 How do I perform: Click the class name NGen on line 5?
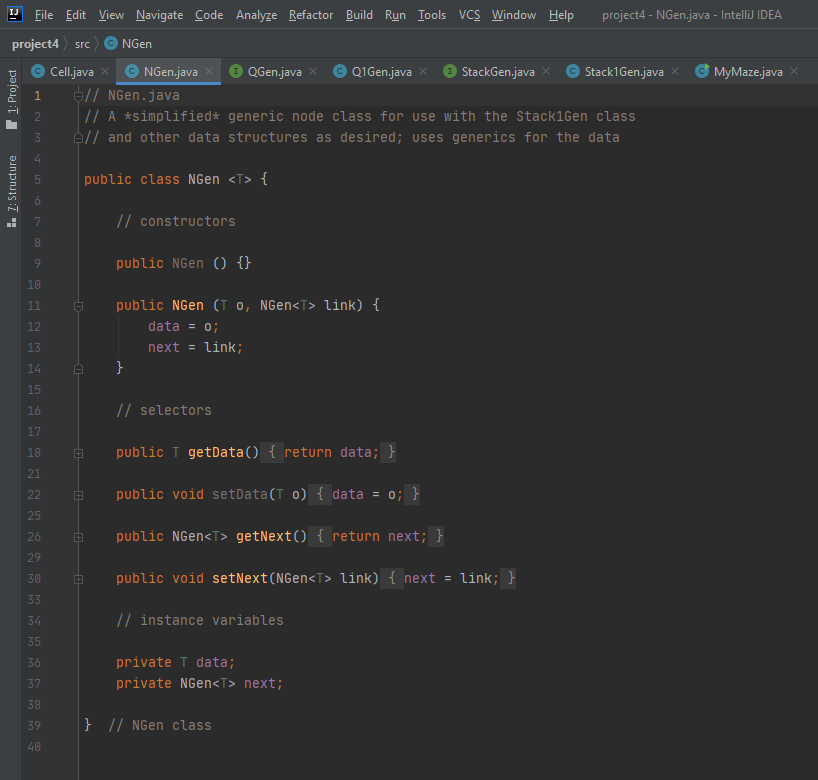[203, 179]
